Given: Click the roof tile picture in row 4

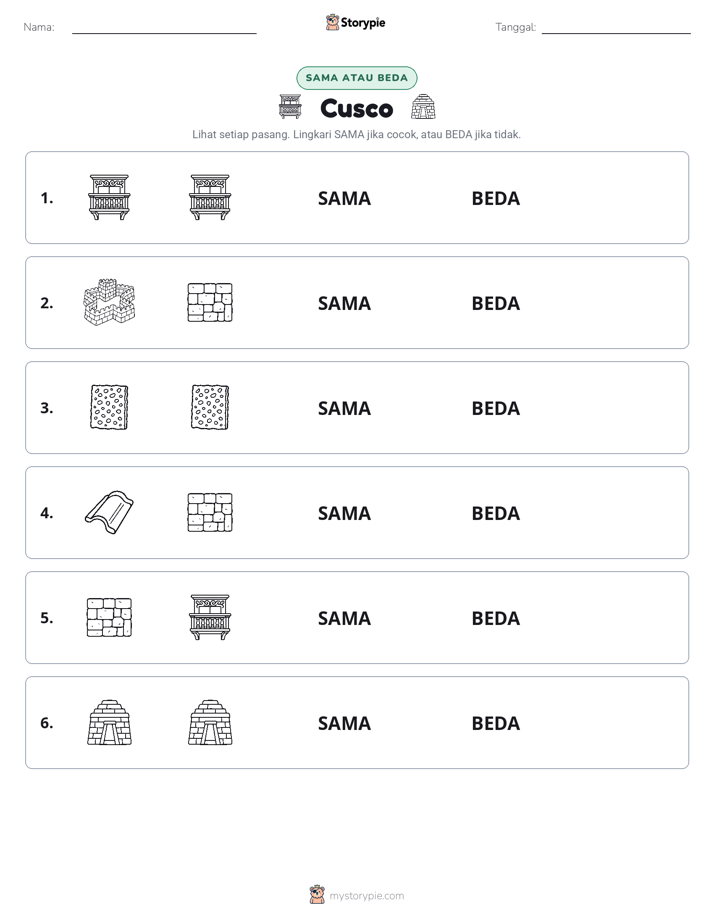Looking at the screenshot, I should (109, 512).
